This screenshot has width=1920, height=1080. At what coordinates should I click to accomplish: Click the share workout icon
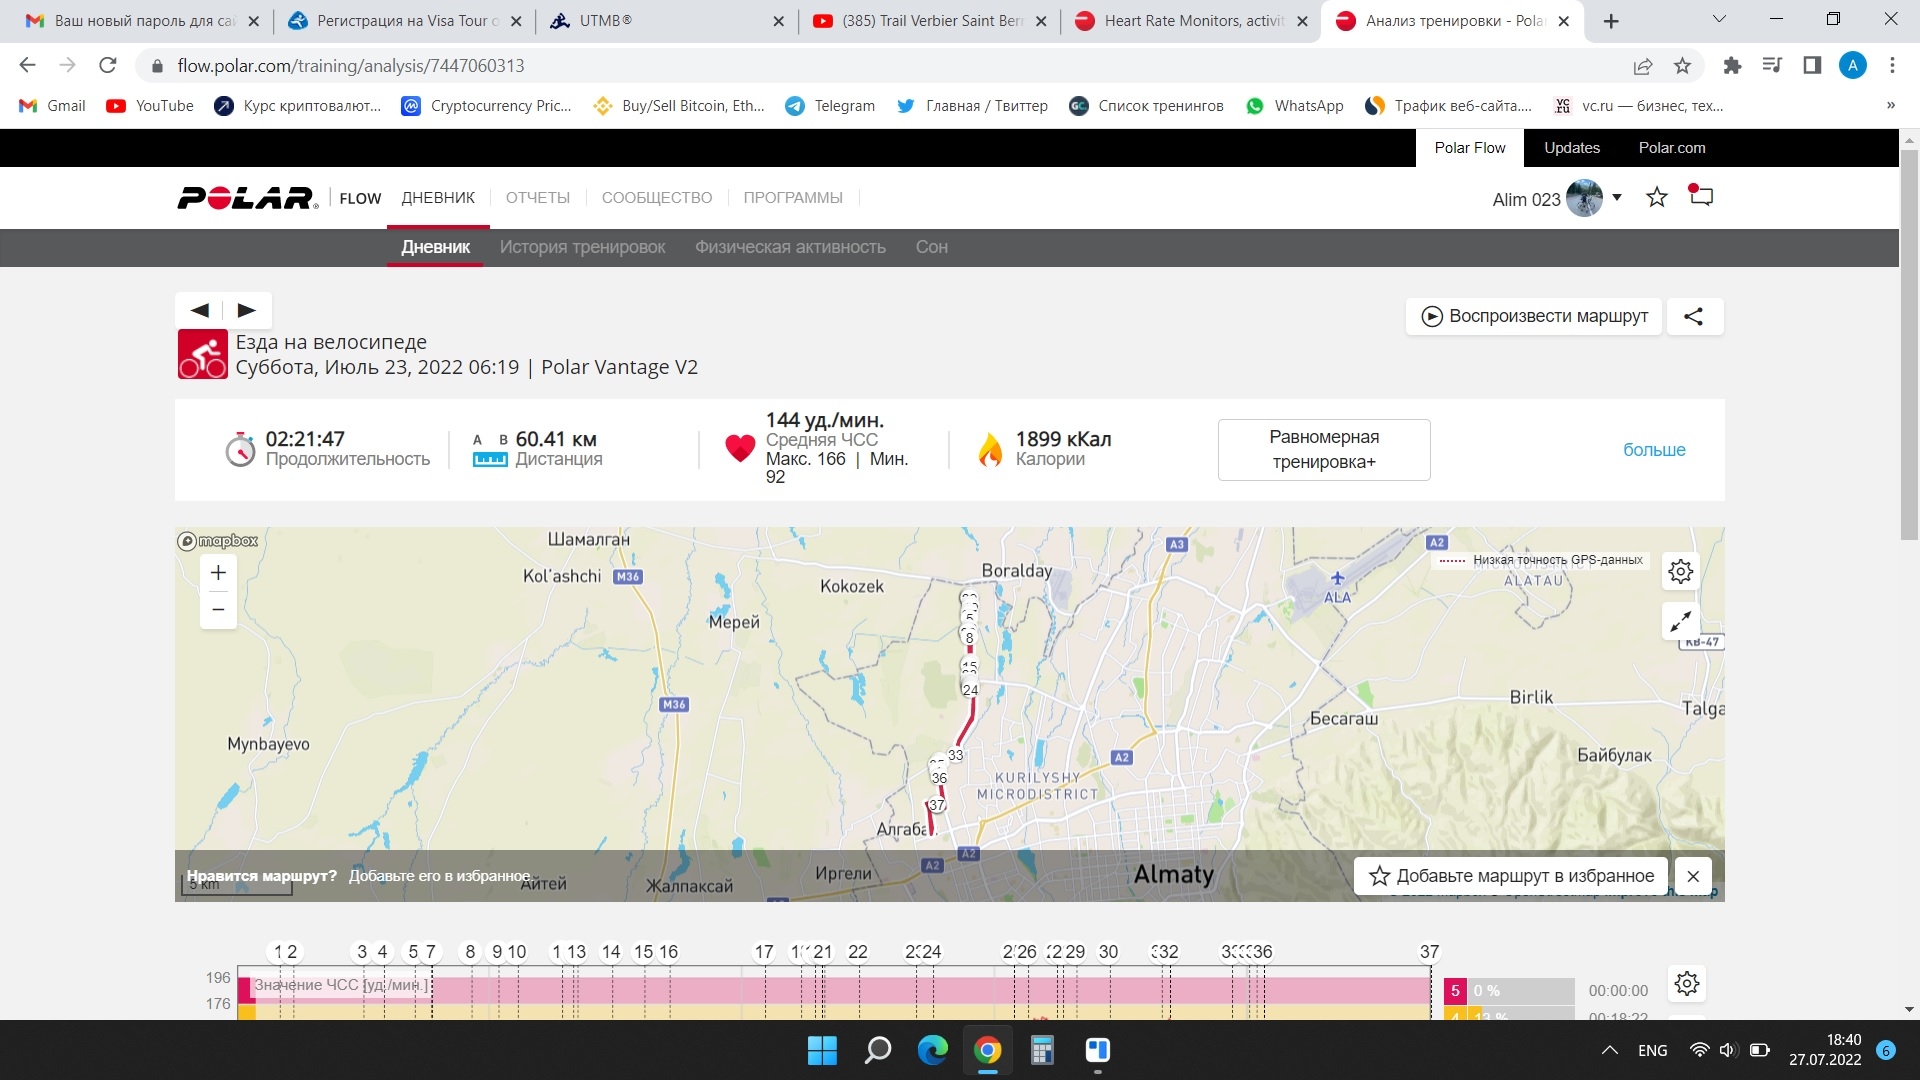coord(1693,316)
